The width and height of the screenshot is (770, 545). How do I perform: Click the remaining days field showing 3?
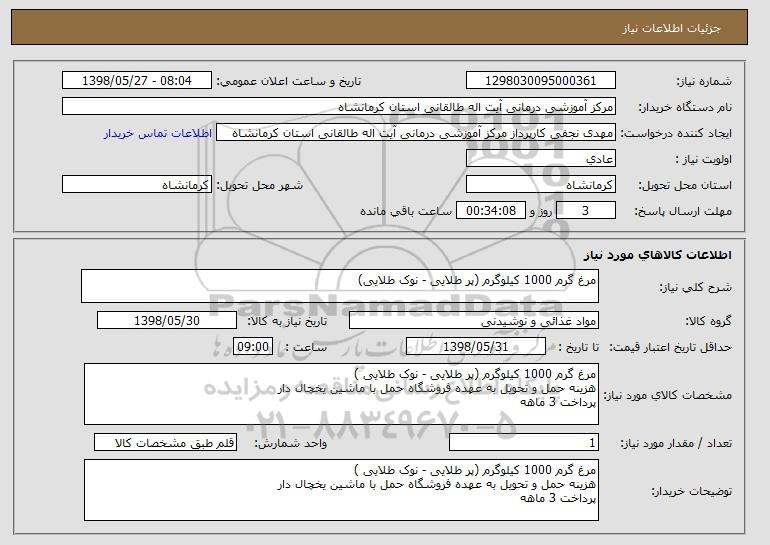[585, 211]
